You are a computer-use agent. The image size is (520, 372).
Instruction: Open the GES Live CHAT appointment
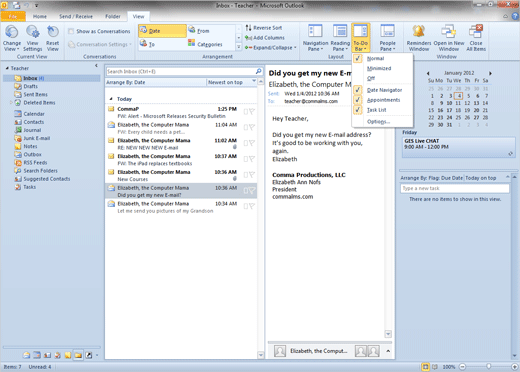(458, 147)
